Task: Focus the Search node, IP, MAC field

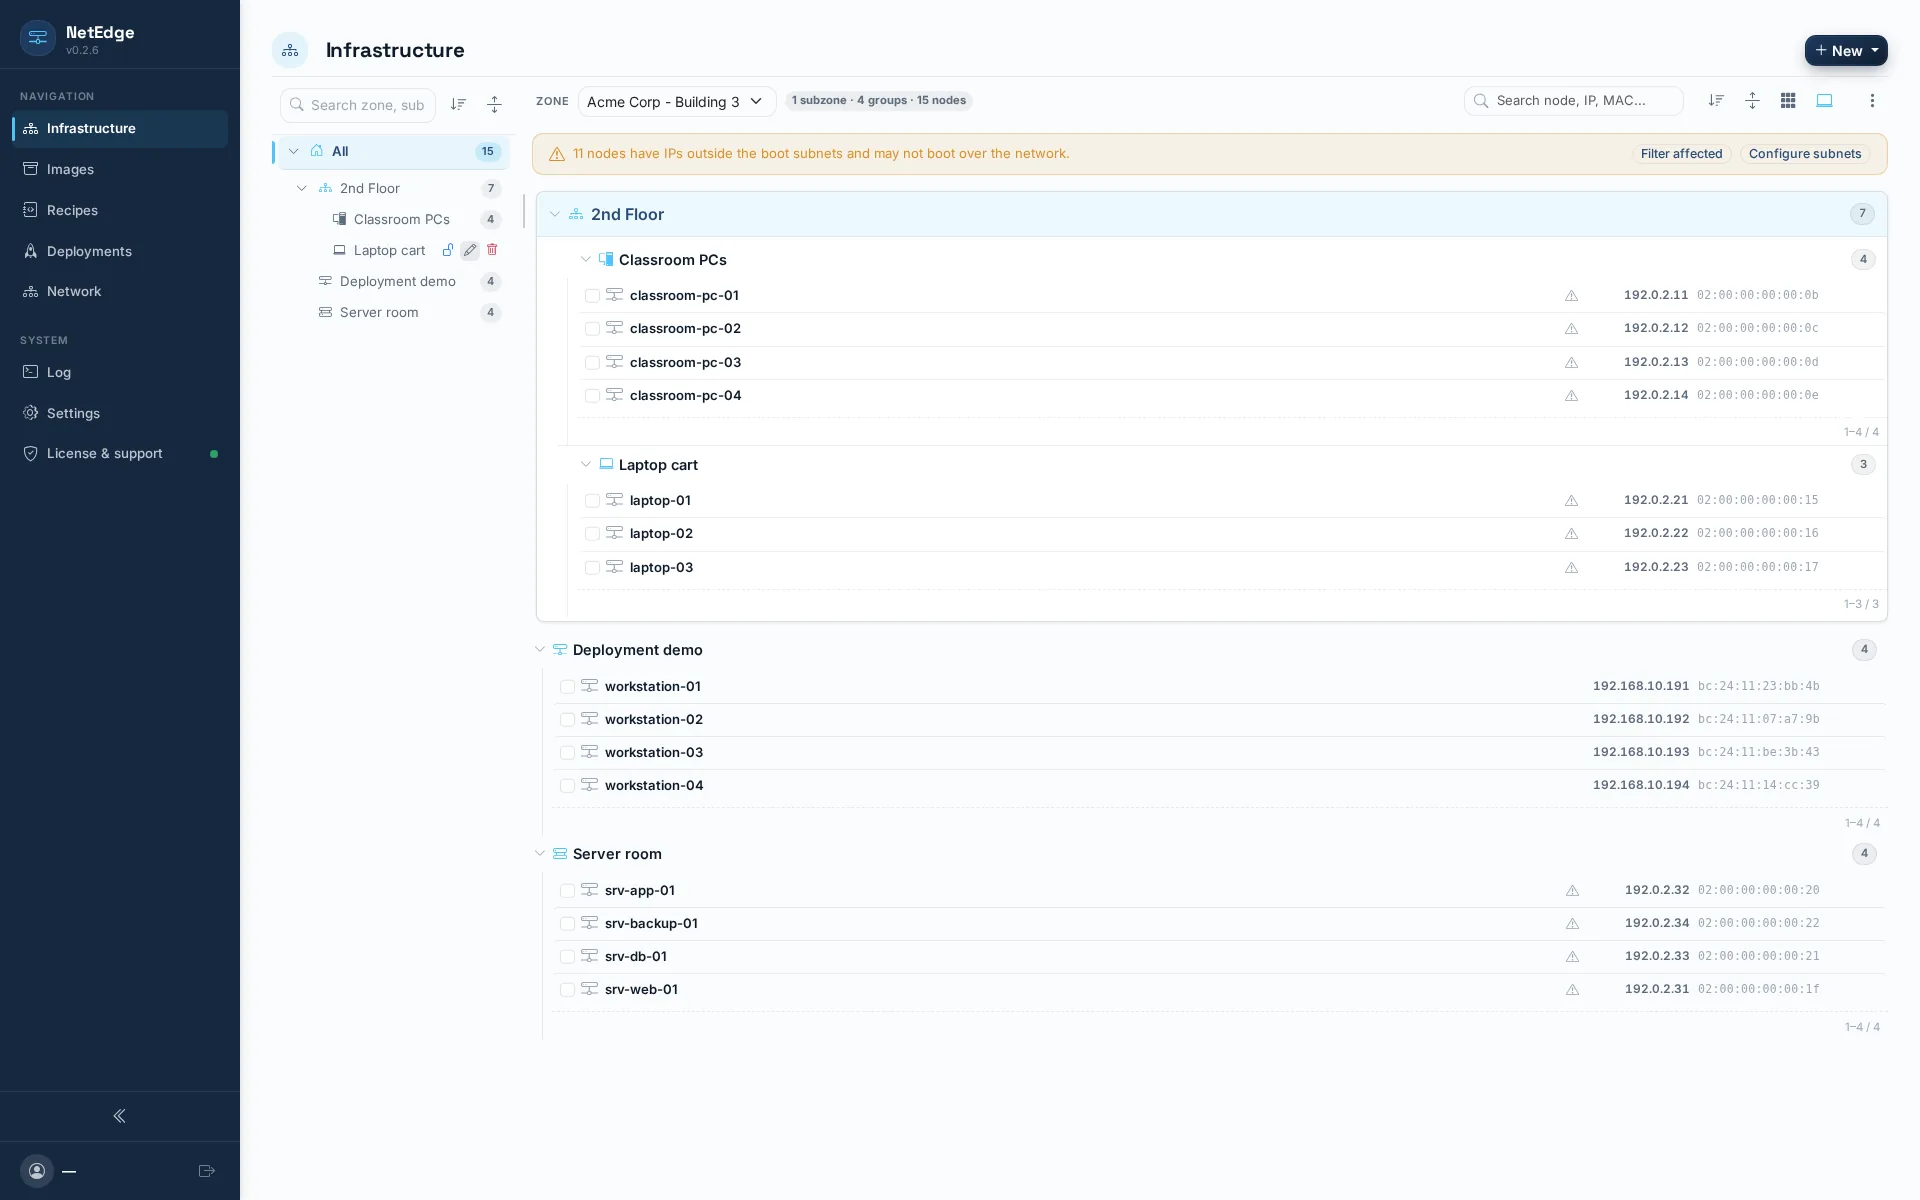Action: coord(1574,100)
